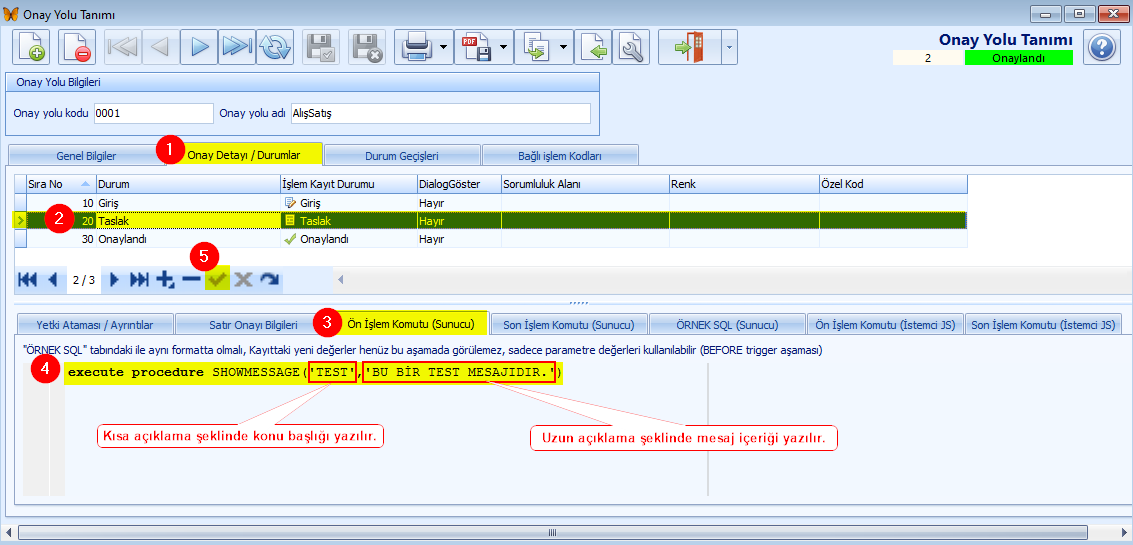Confirm the row edit with the grid checkmark

click(216, 280)
